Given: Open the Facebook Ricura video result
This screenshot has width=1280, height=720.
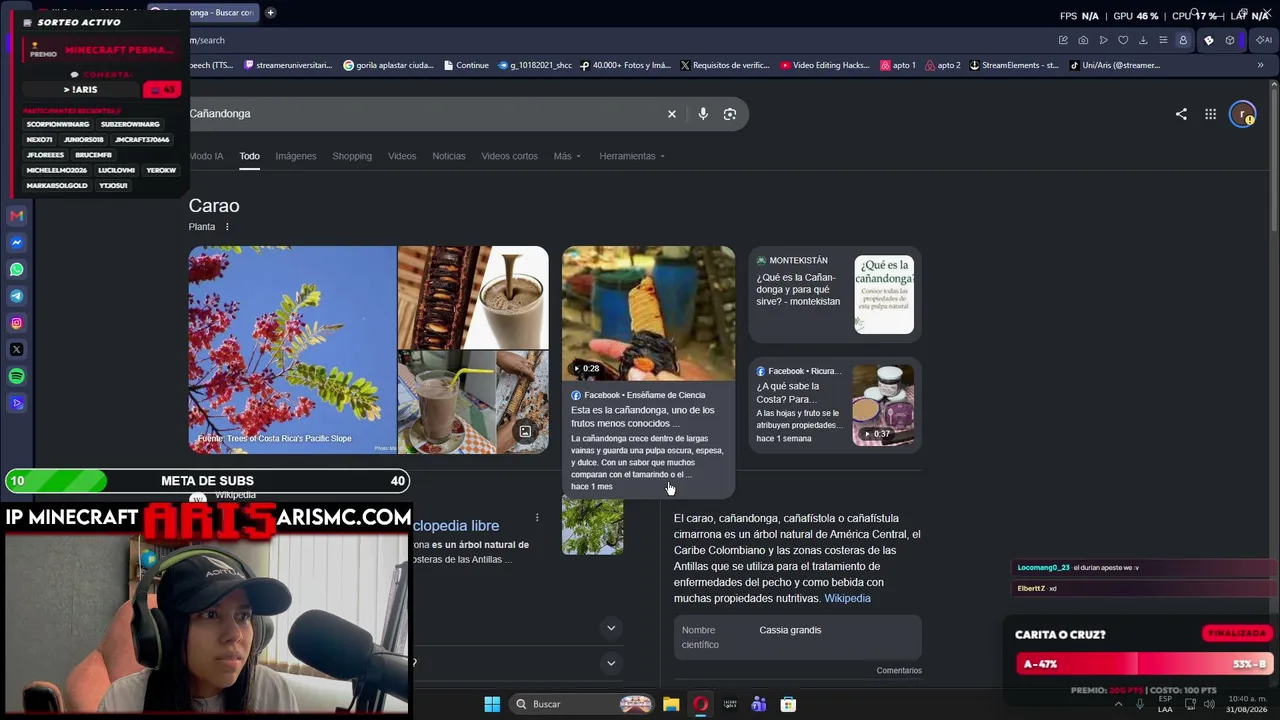Looking at the screenshot, I should [835, 405].
